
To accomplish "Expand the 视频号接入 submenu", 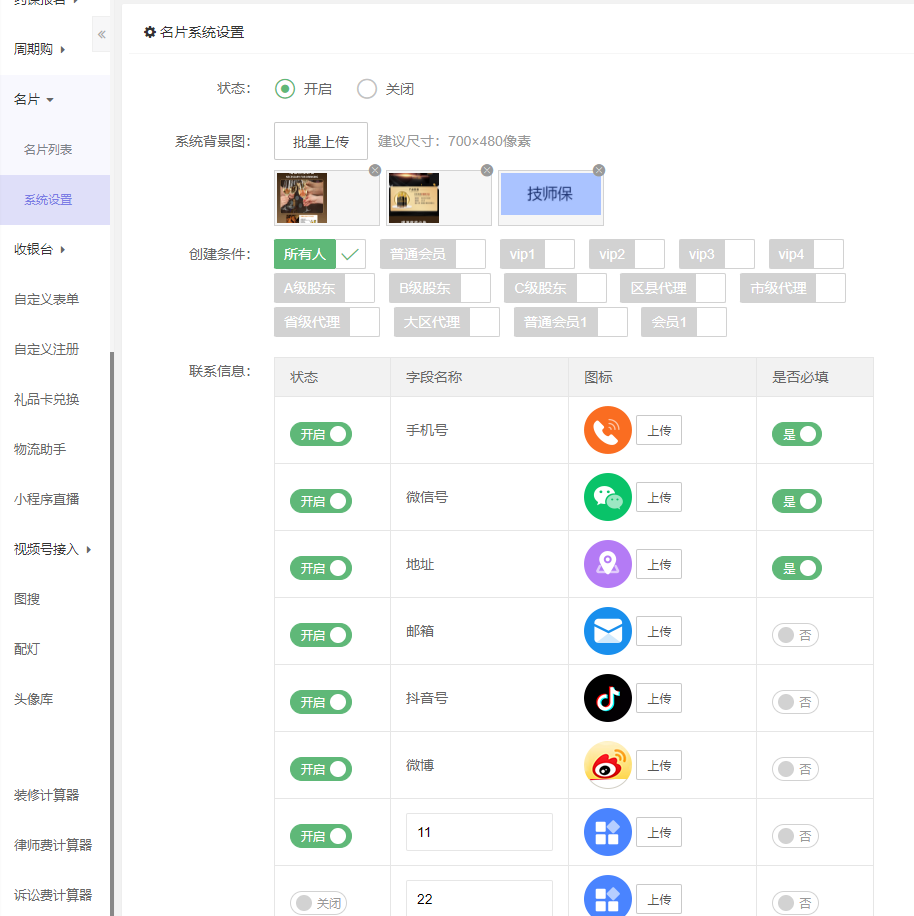I will pyautogui.click(x=53, y=549).
